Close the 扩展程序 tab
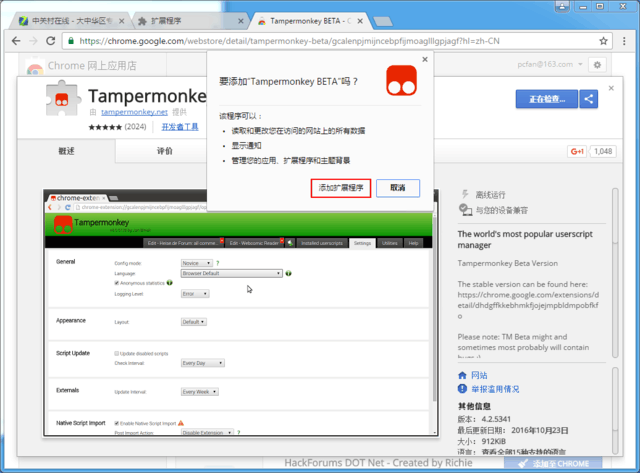640x473 pixels. pos(241,21)
